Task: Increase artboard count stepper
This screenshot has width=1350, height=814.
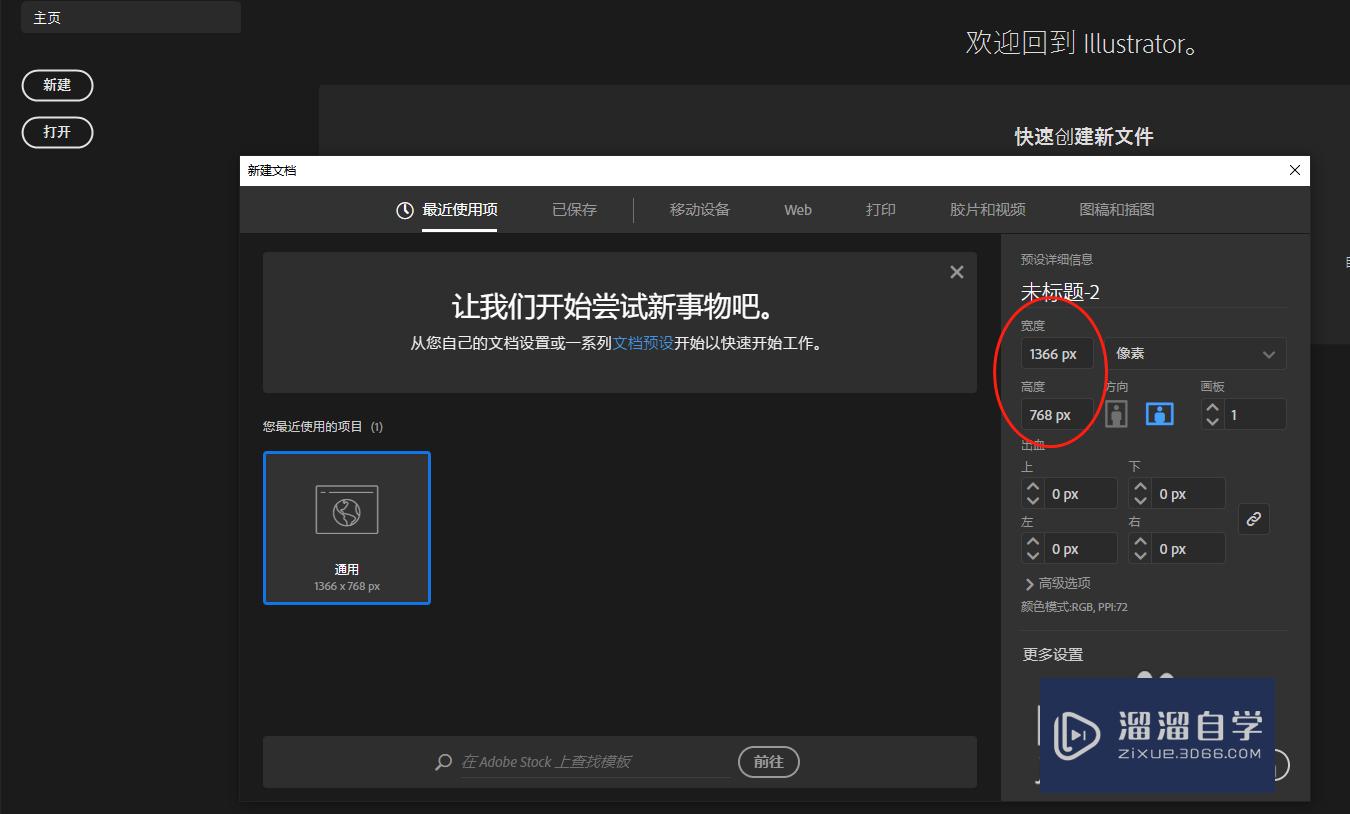Action: [x=1213, y=408]
